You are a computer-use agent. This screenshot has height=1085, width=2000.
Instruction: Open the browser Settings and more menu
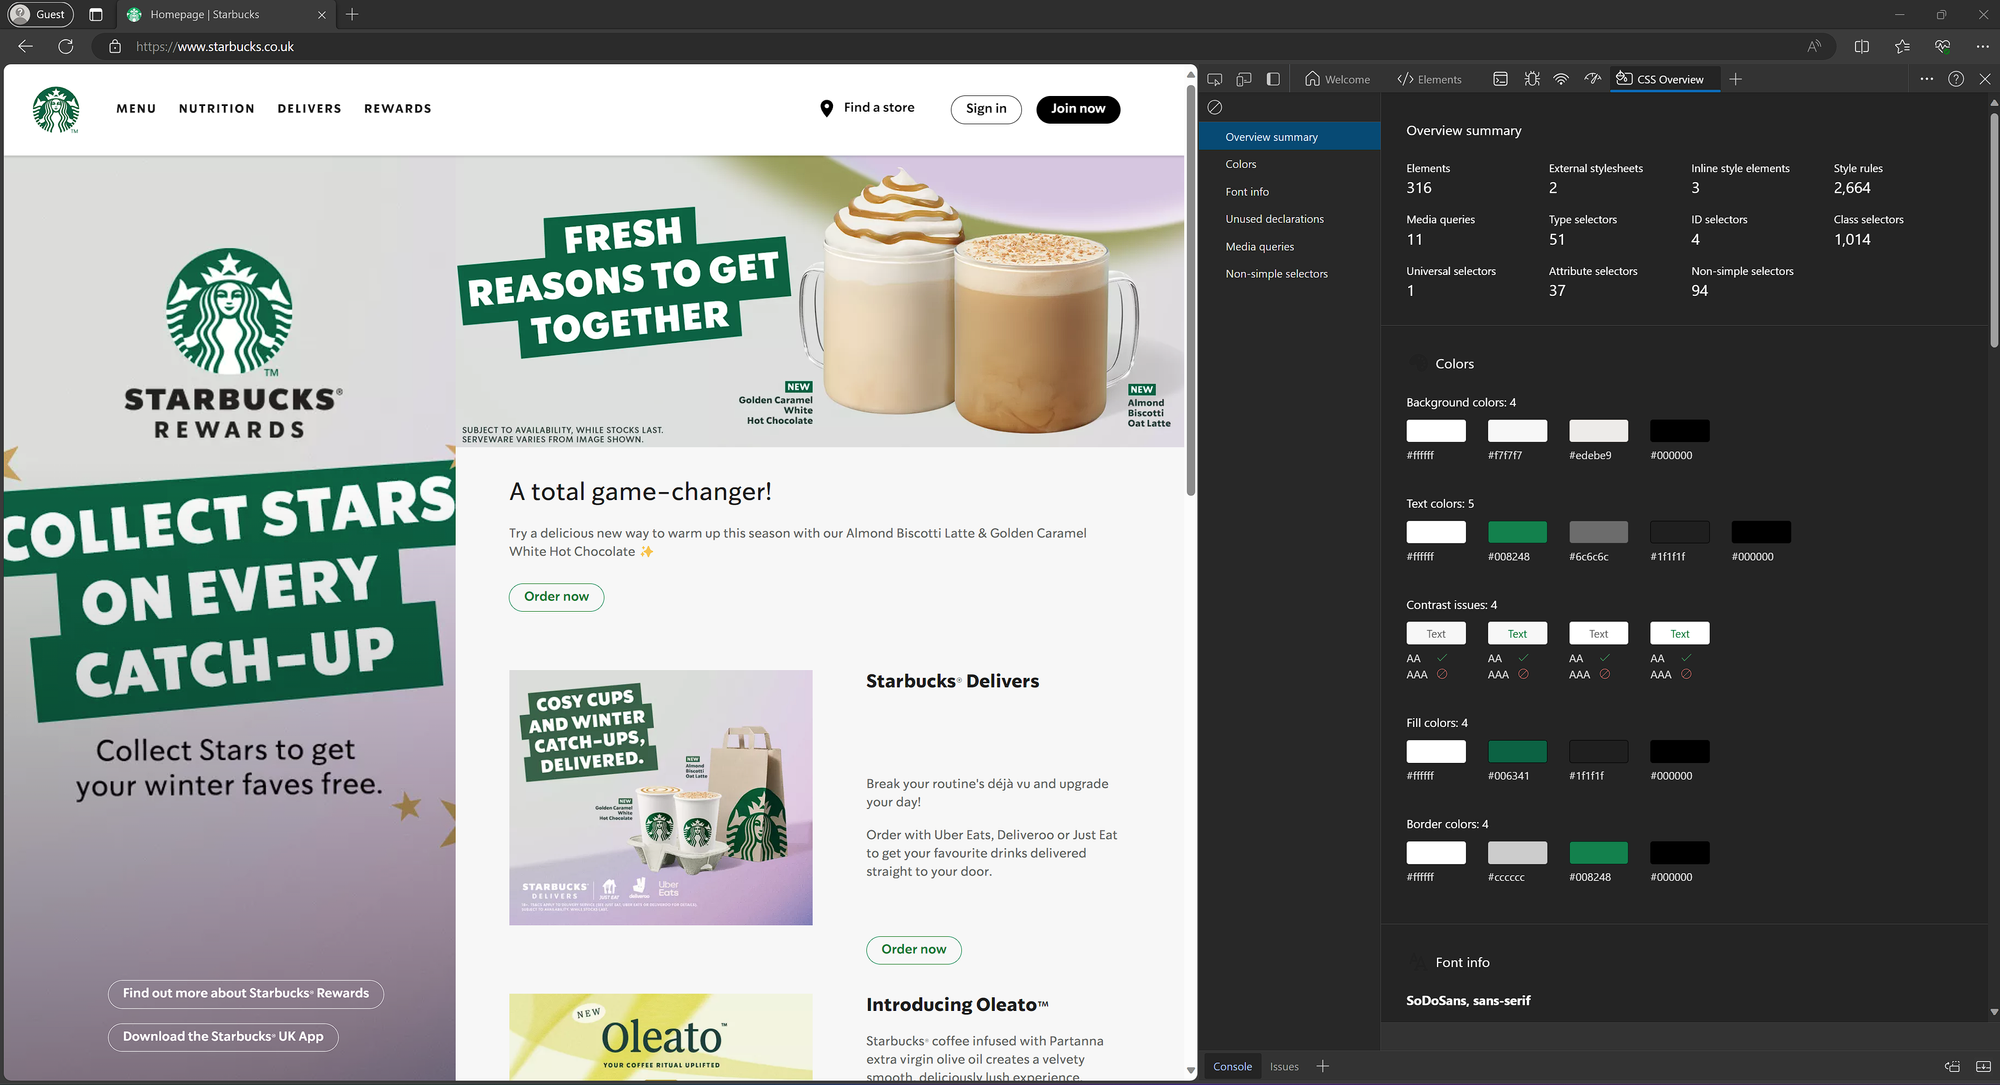point(1982,46)
